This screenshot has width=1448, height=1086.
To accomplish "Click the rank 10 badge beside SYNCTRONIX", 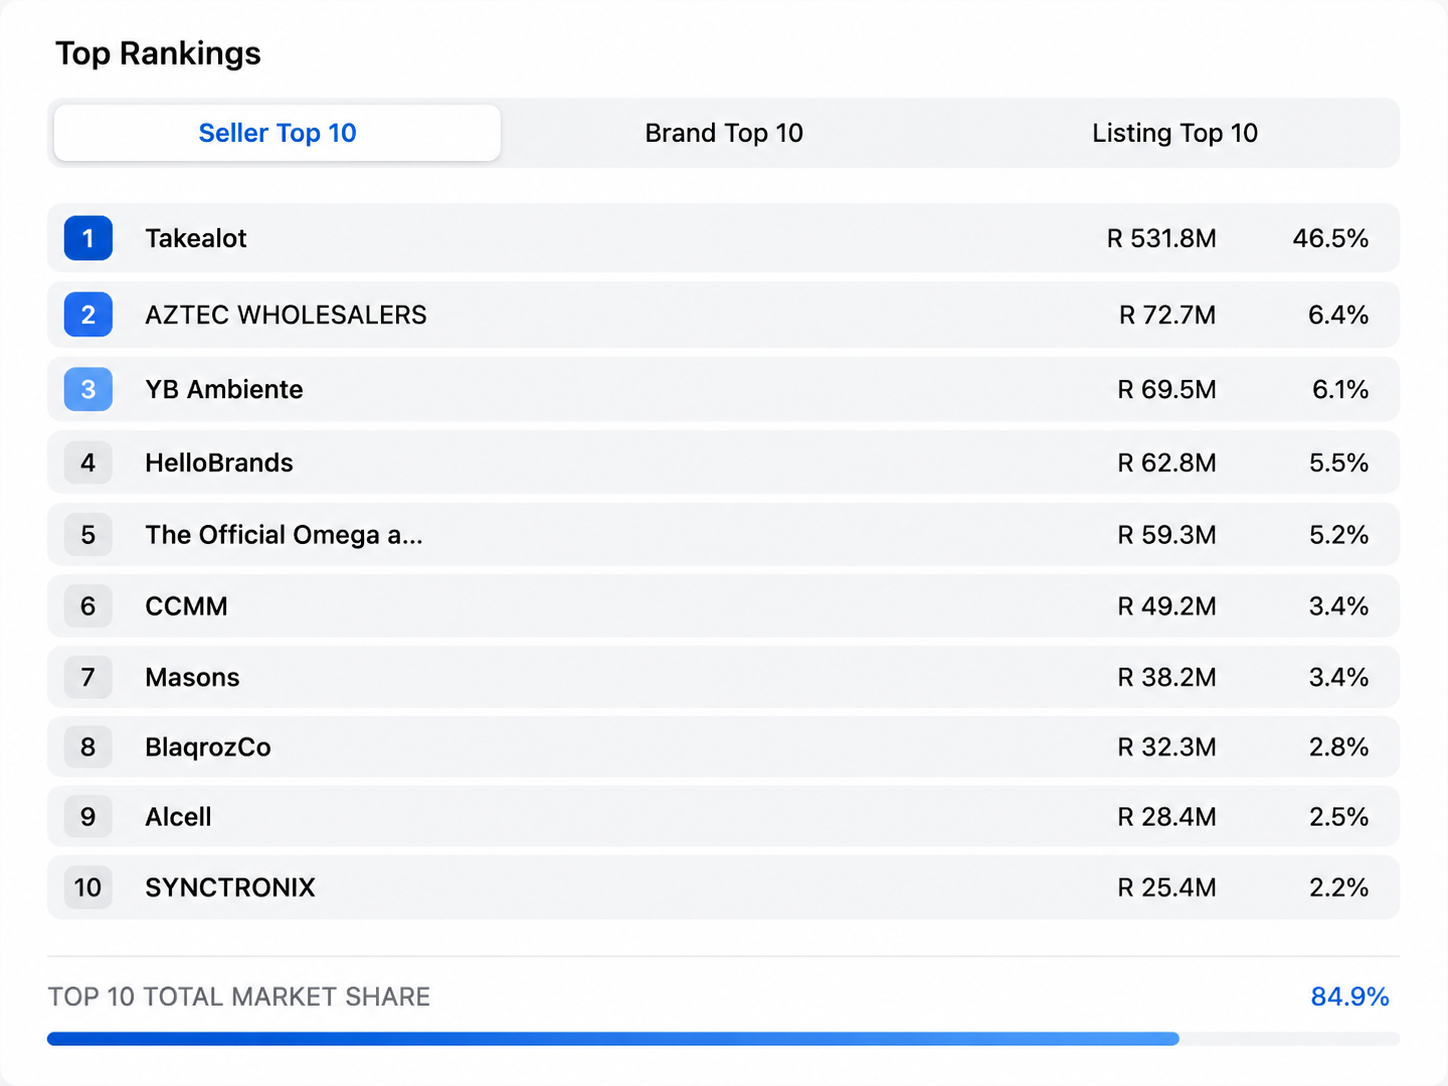I will click(x=88, y=887).
